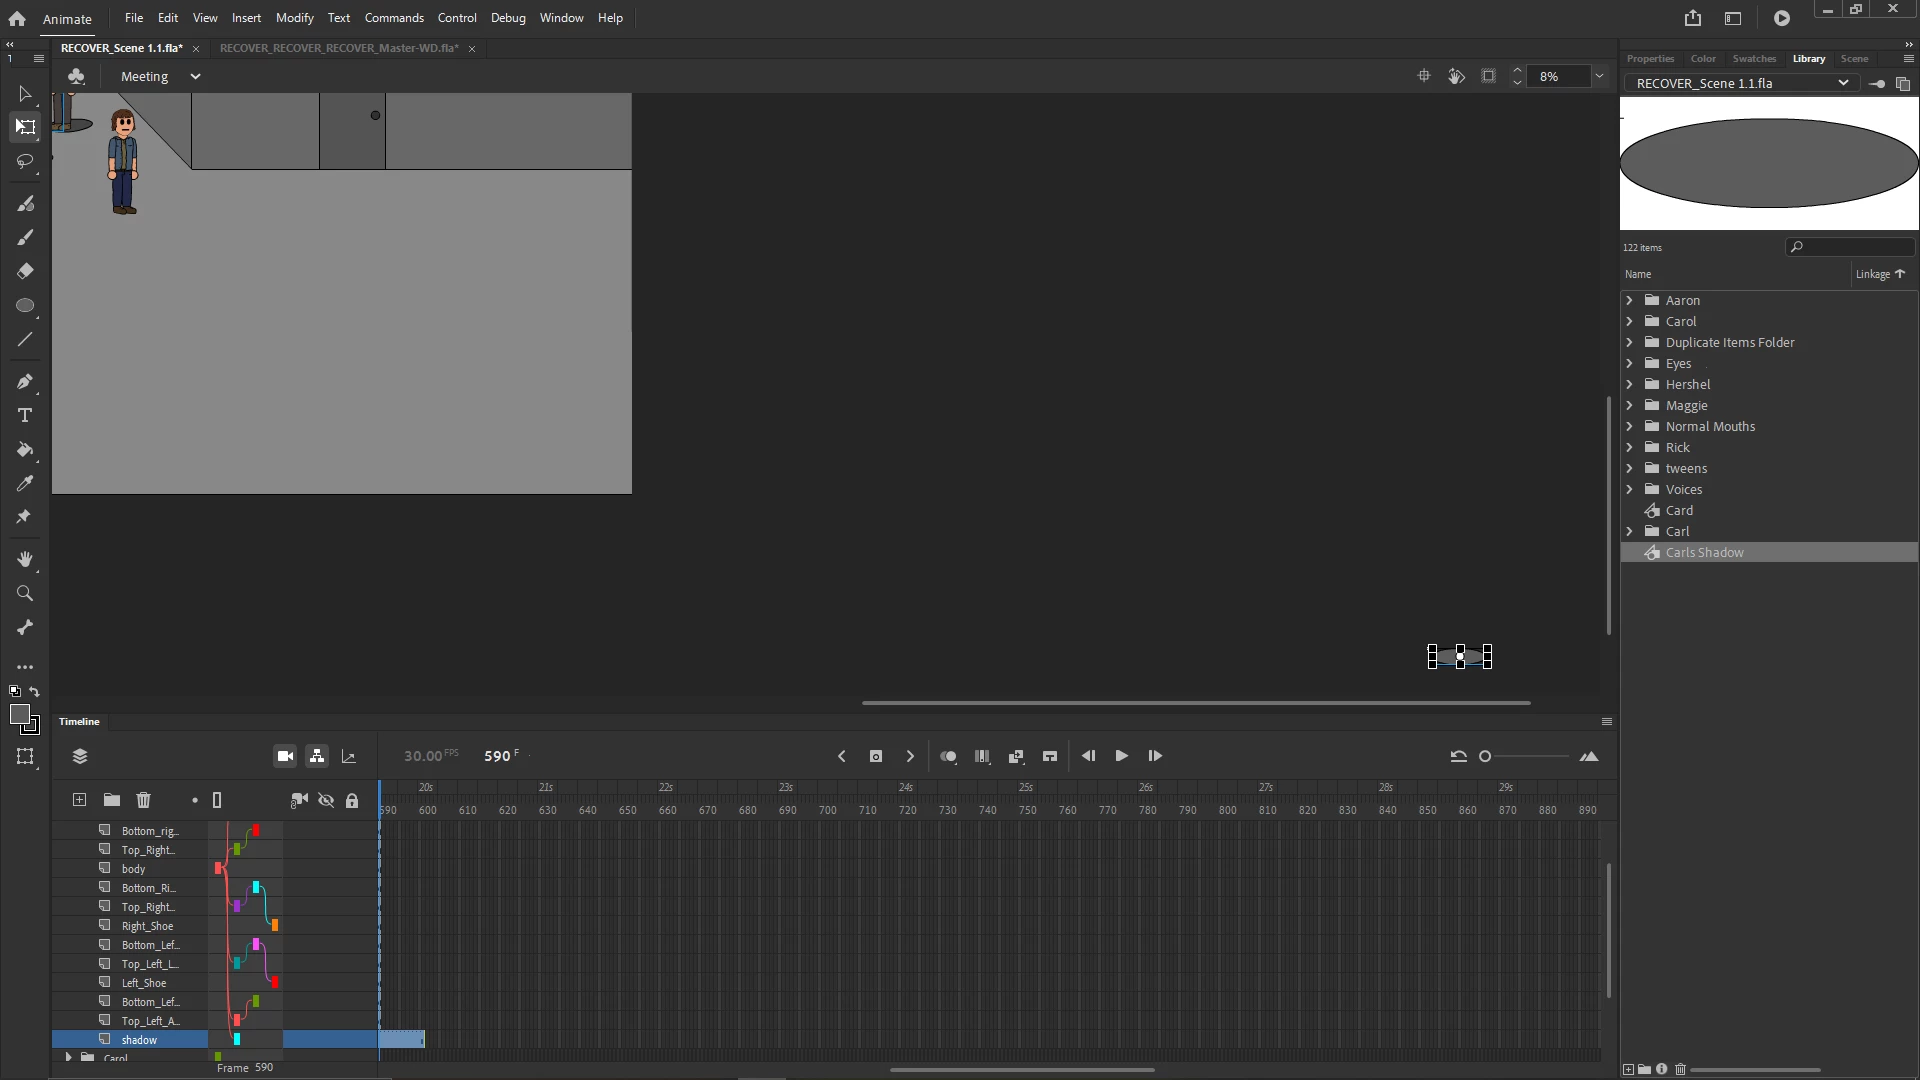
Task: Select the Eyedropper tool
Action: [25, 484]
